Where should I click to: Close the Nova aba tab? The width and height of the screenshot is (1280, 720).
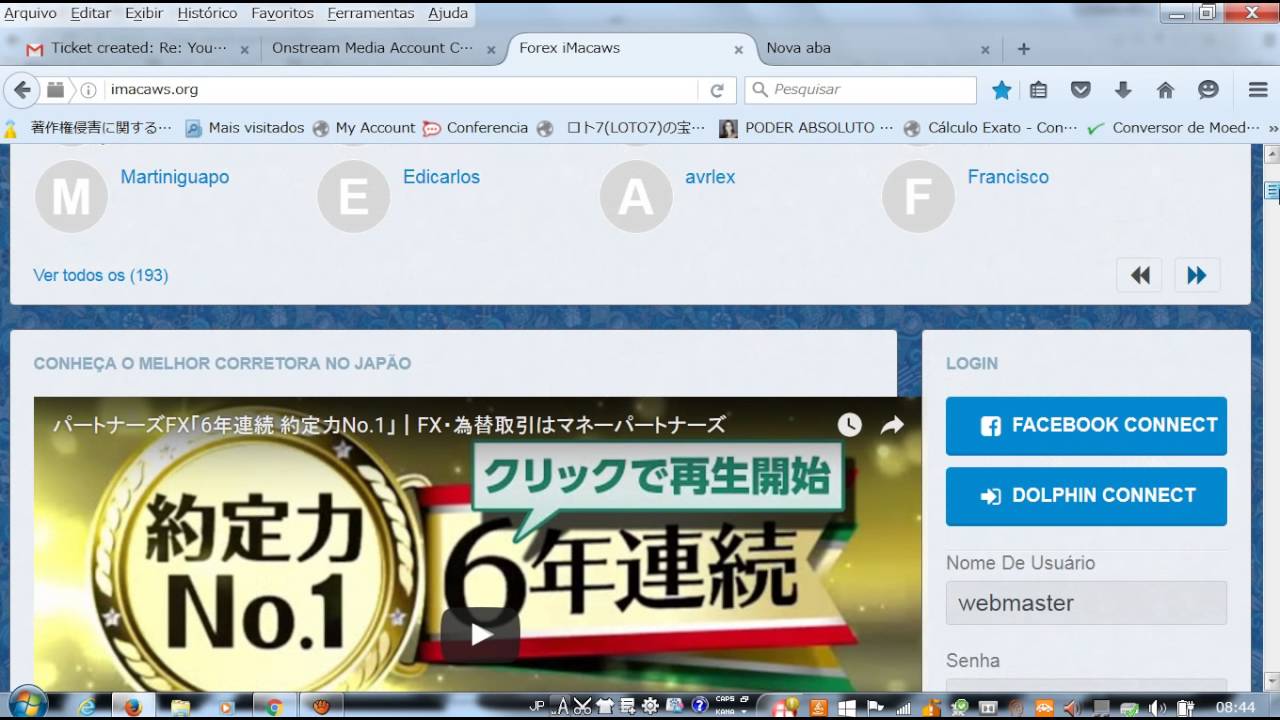985,49
